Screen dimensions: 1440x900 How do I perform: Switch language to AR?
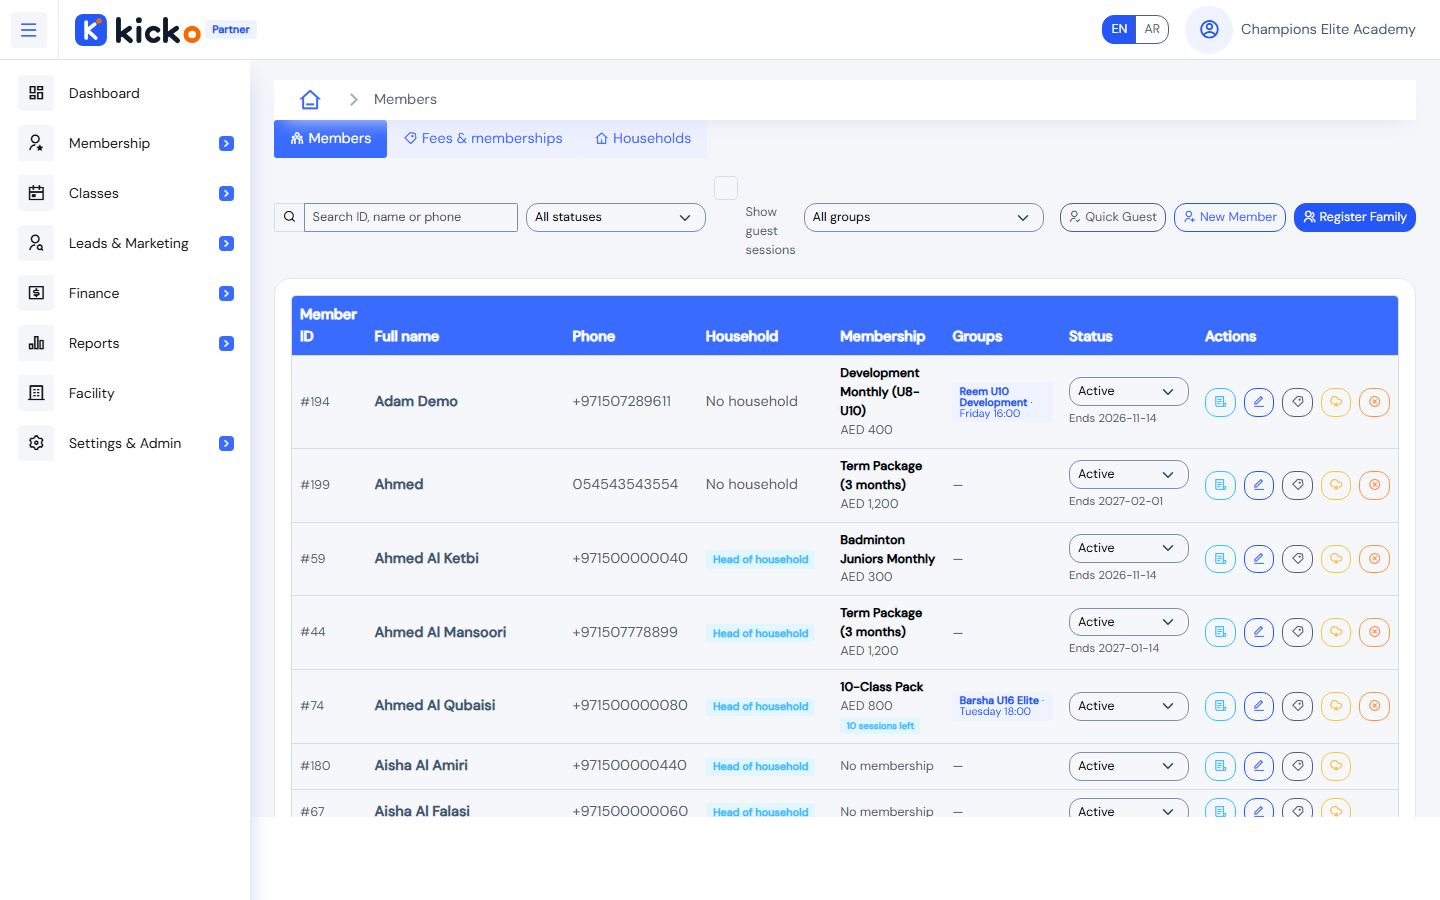coord(1152,29)
